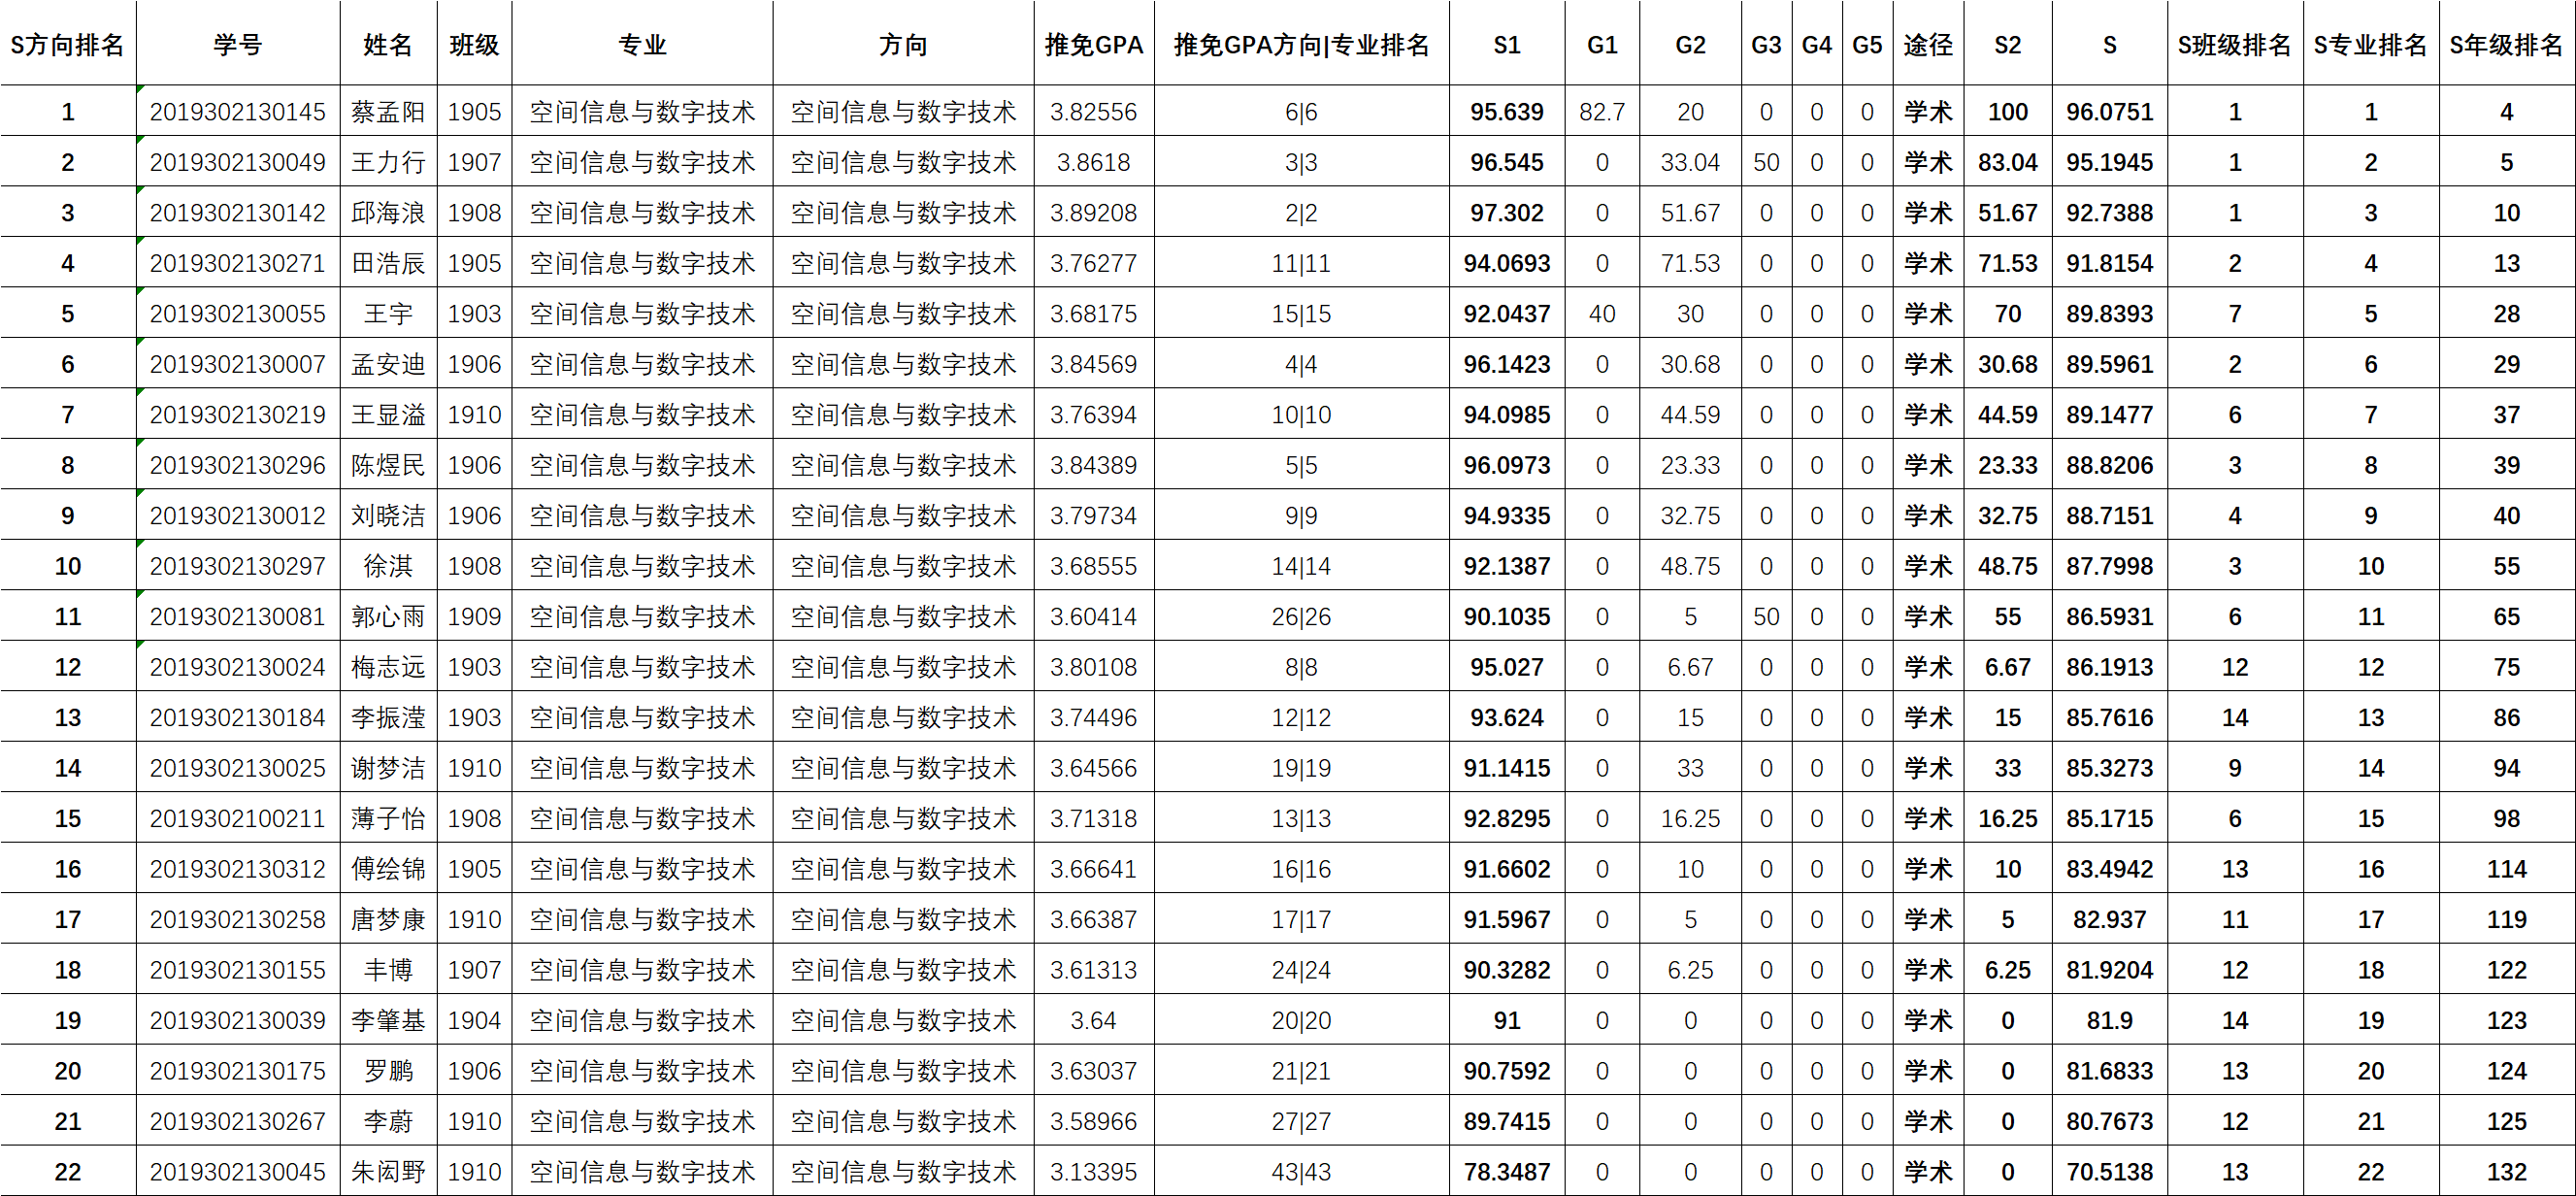Click the S年级排名 header cell
Image resolution: width=2576 pixels, height=1196 pixels.
tap(2506, 45)
